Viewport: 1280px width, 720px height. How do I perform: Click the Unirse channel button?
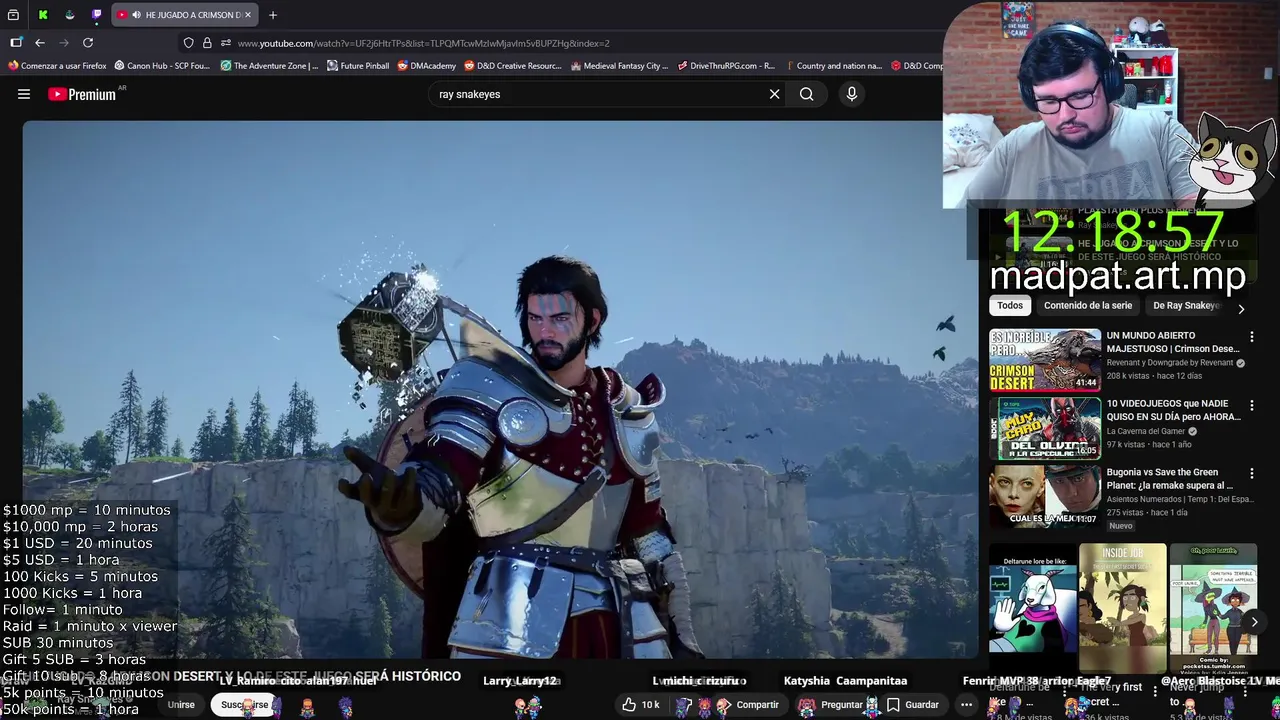pyautogui.click(x=181, y=705)
